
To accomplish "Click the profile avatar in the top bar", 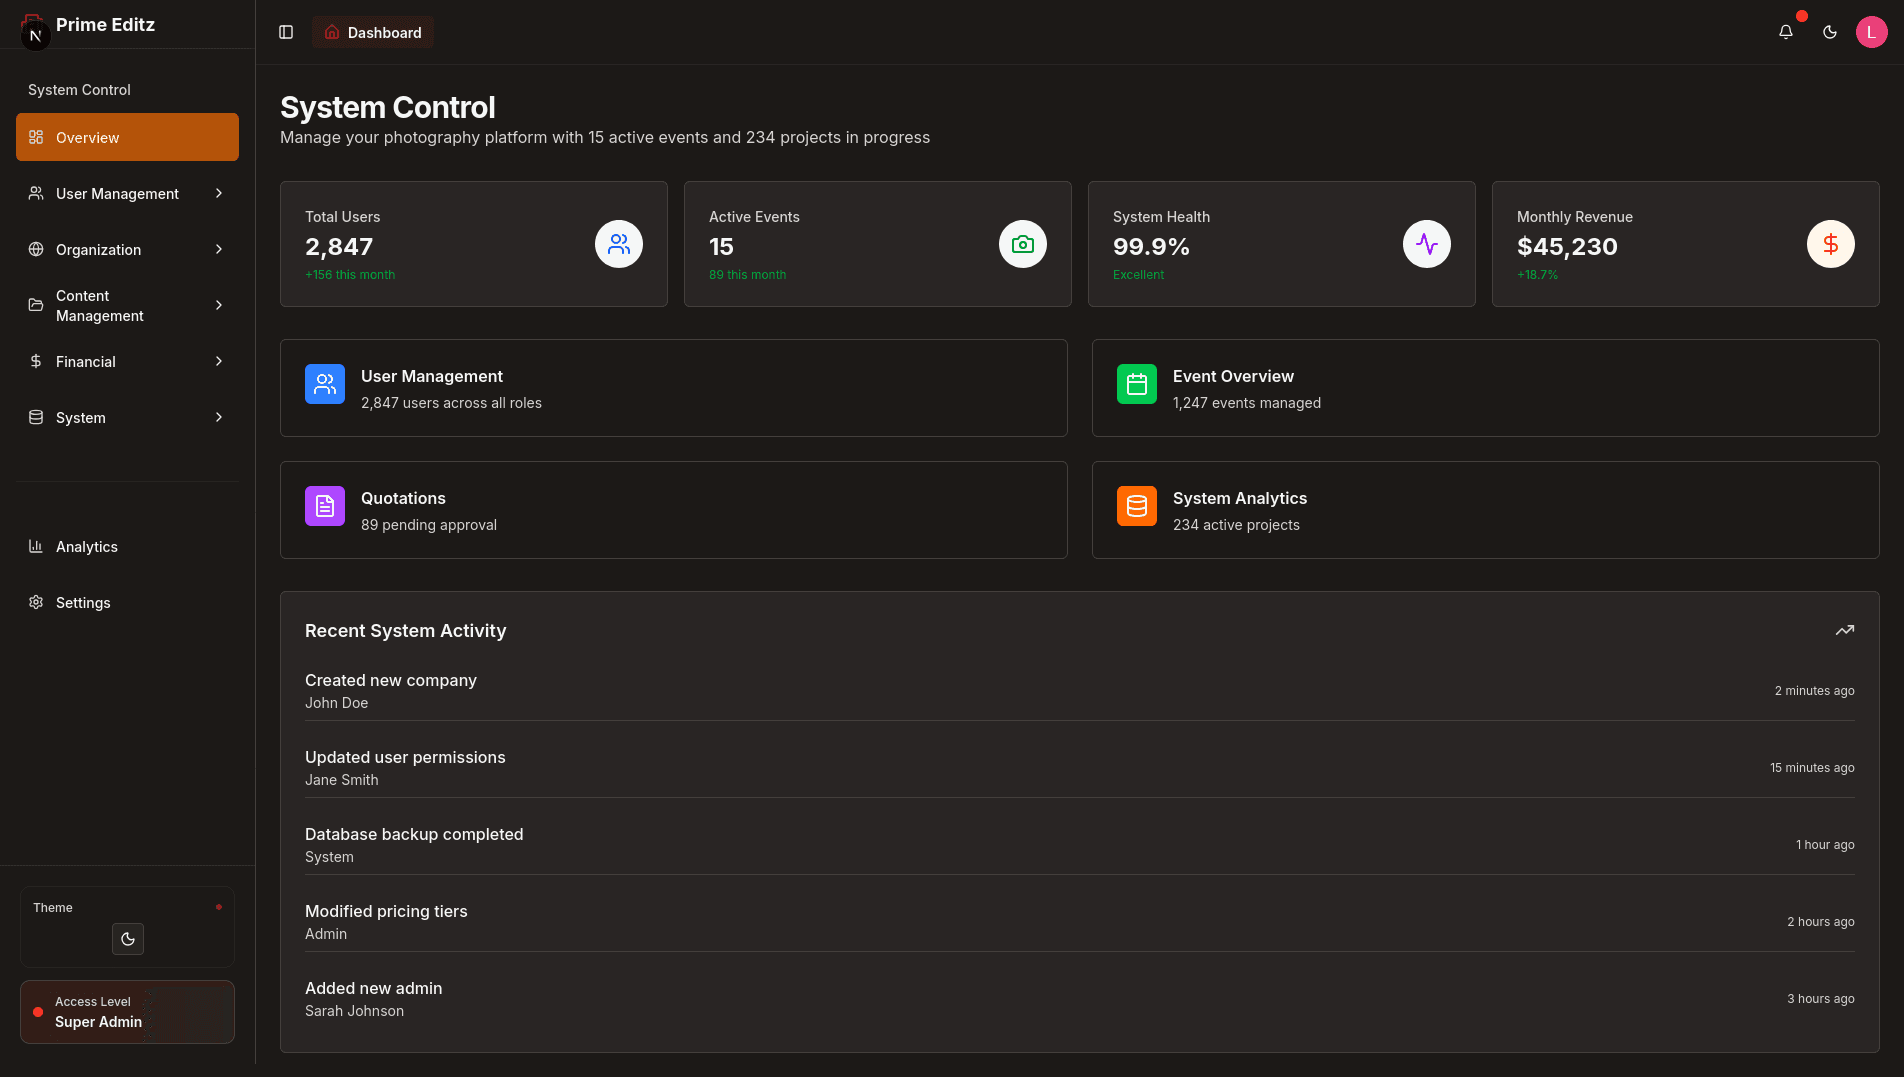I will (x=1871, y=31).
